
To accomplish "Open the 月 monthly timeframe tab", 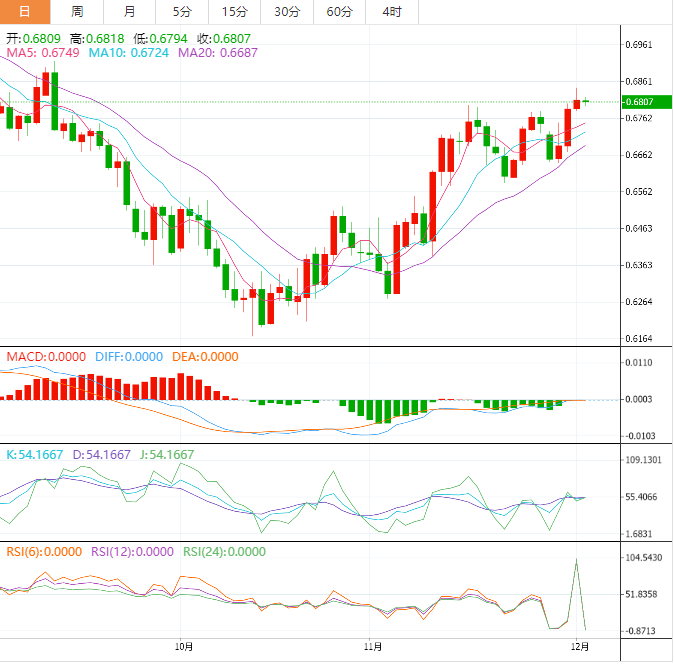I will [130, 12].
